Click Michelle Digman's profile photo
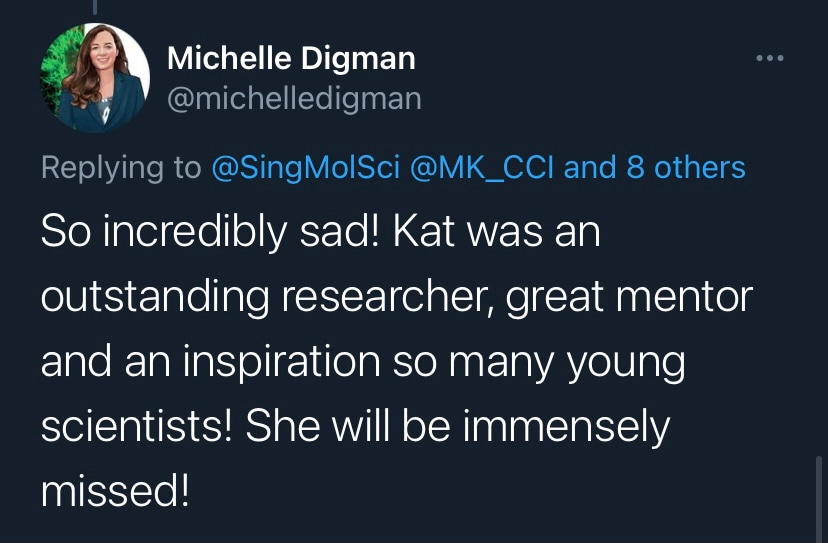828x543 pixels. 96,79
